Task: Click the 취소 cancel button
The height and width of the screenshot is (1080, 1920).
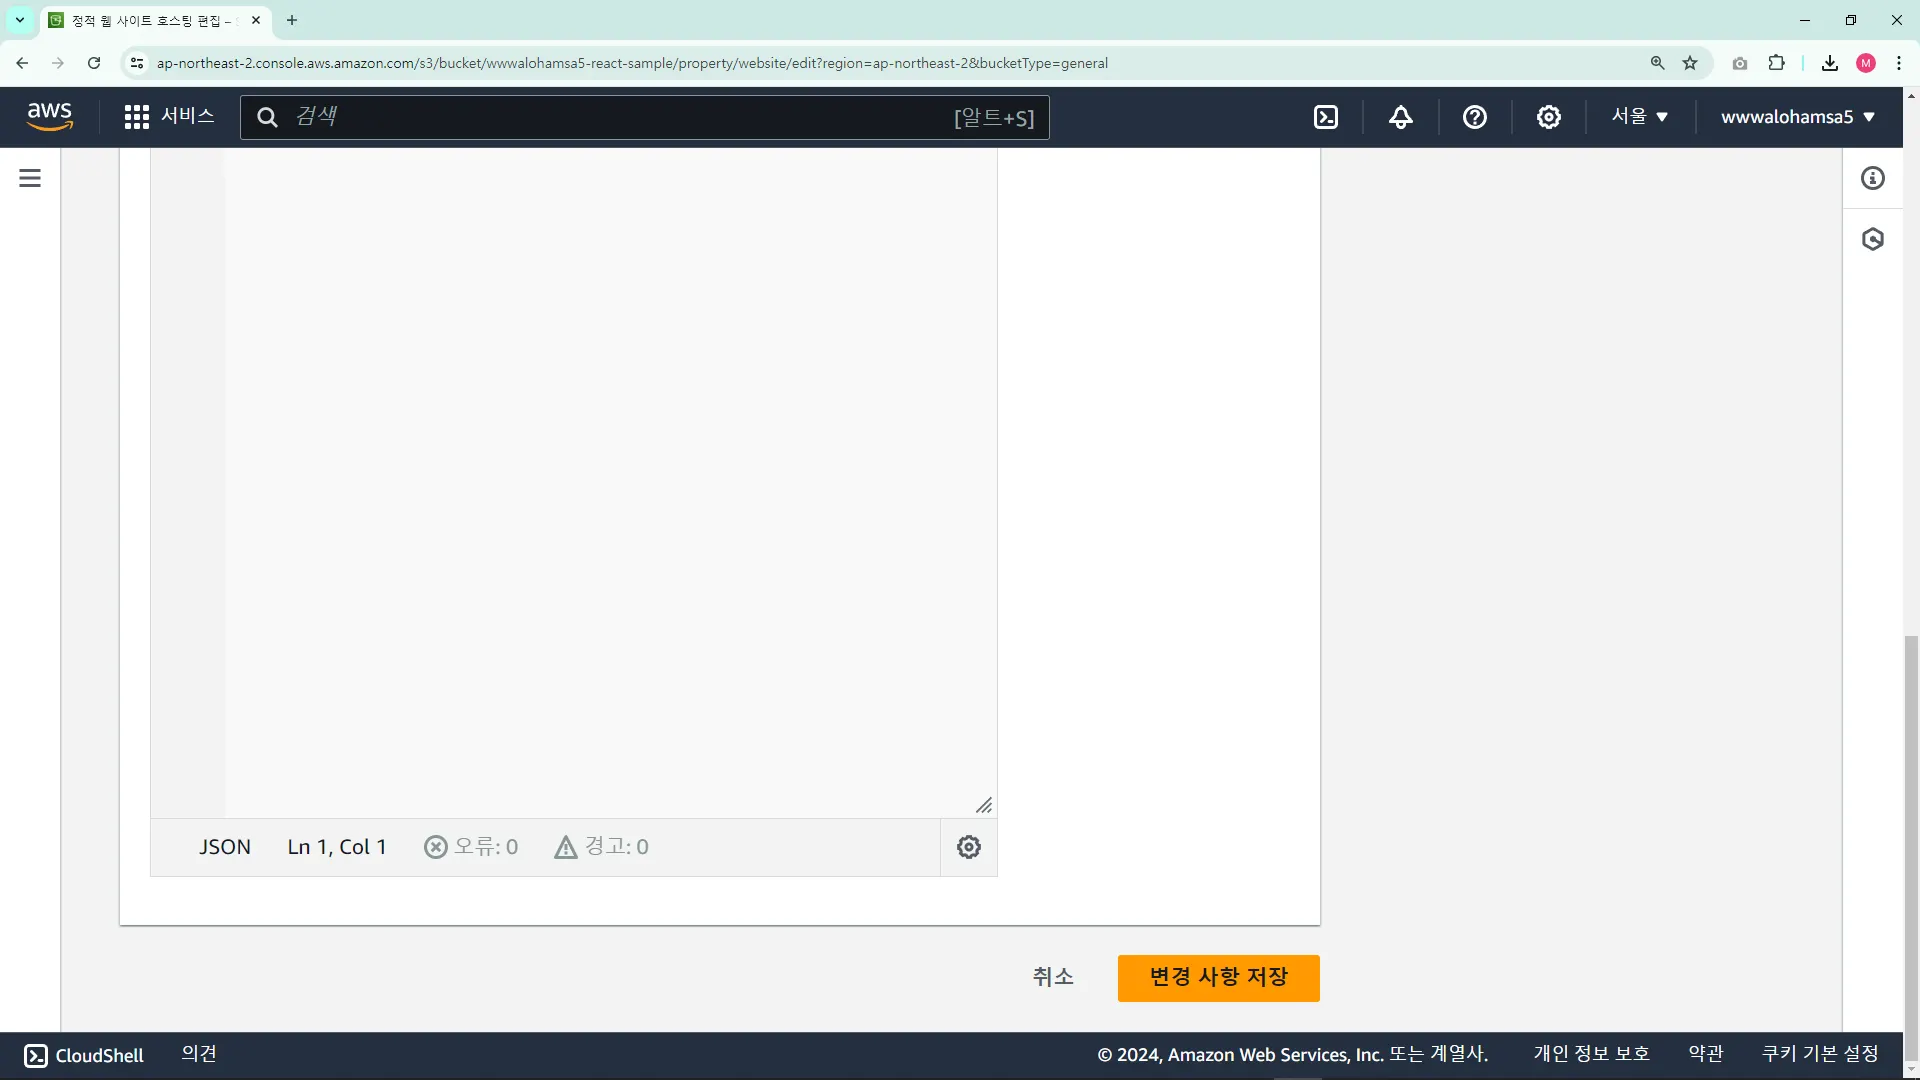Action: 1053,977
